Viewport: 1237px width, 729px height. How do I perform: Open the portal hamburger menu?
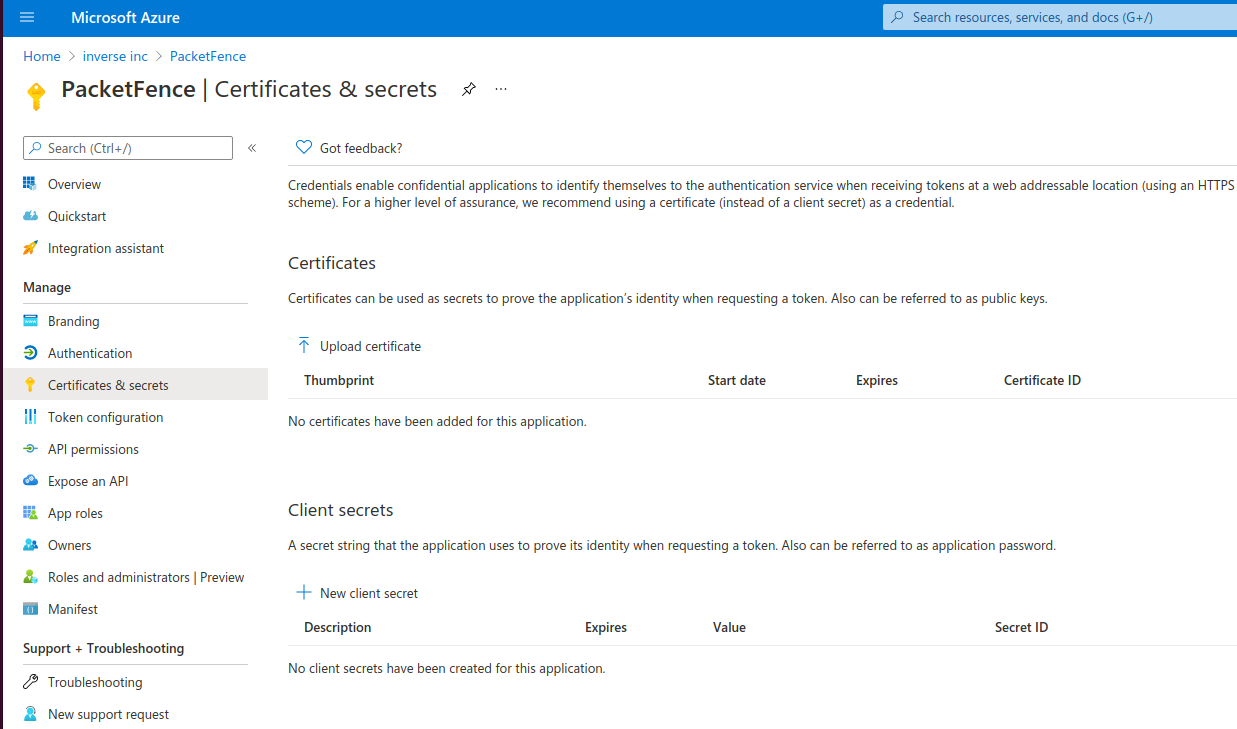point(27,17)
